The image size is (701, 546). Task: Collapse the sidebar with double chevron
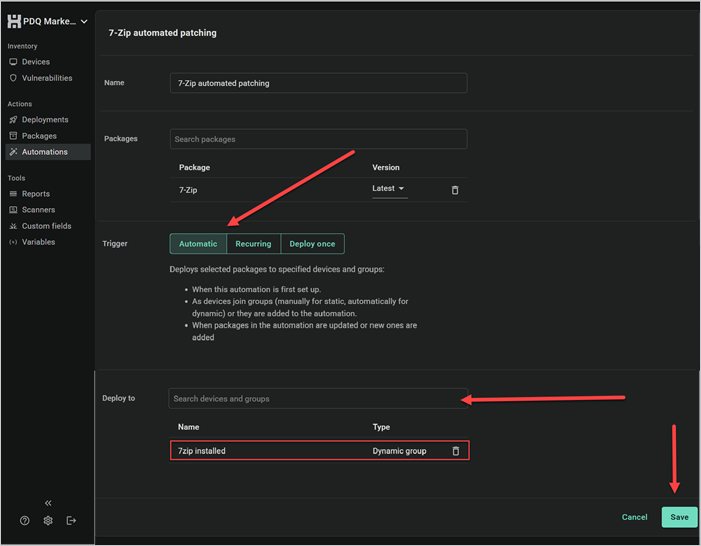pyautogui.click(x=48, y=503)
